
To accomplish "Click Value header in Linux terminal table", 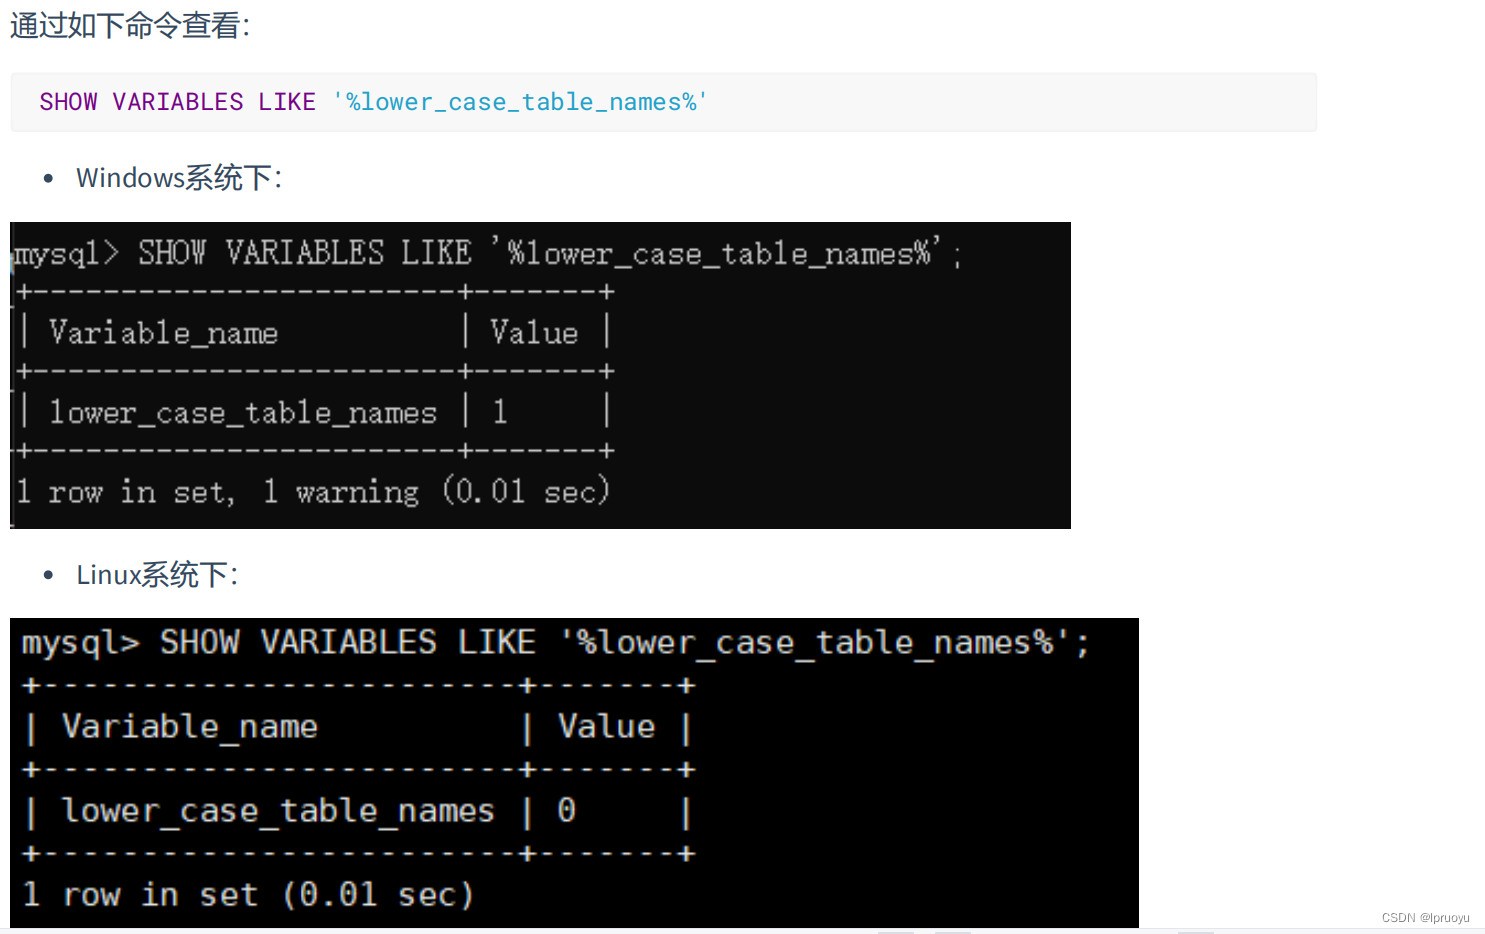I will coord(607,726).
